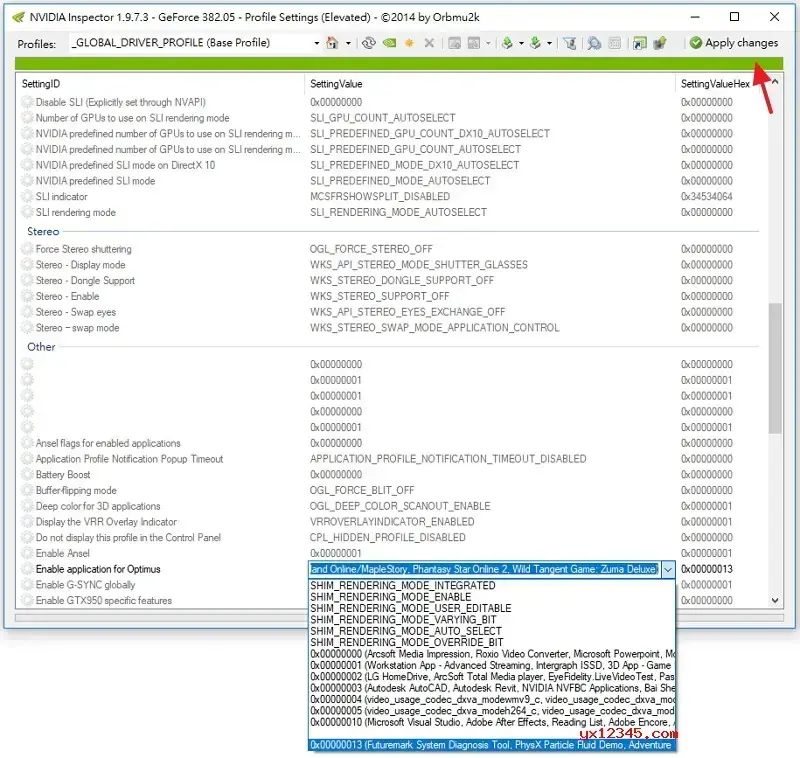The image size is (800, 758).
Task: Open the Profiles combo box dropdown arrow
Action: point(316,43)
